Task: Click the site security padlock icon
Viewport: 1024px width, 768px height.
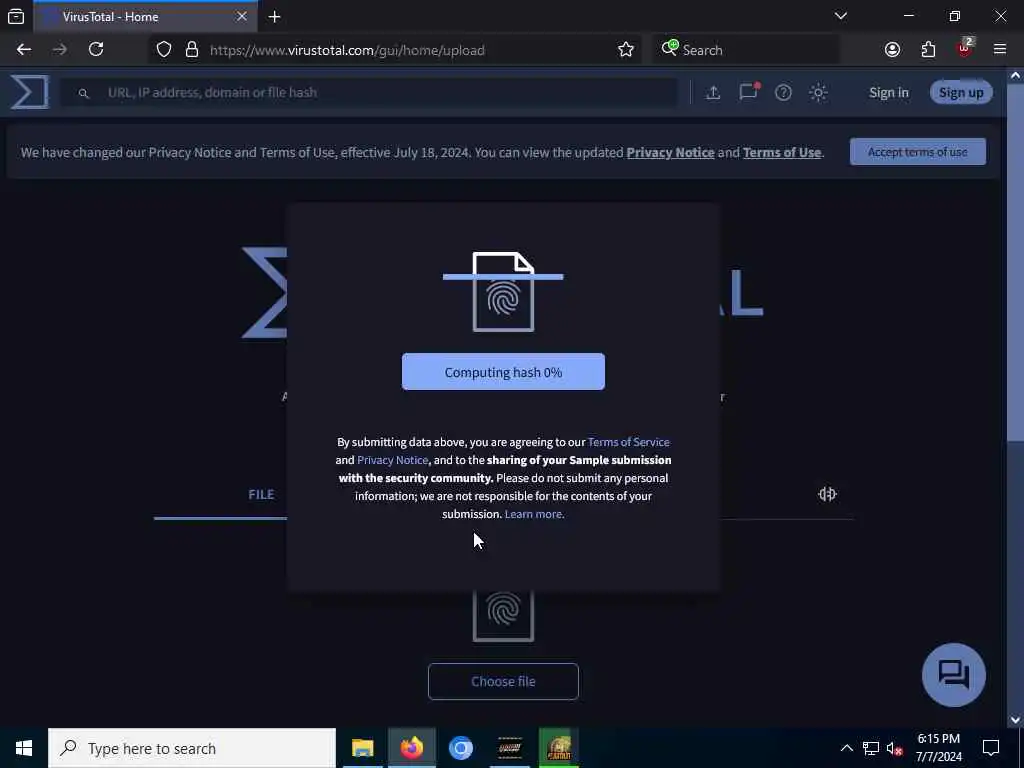Action: (191, 50)
